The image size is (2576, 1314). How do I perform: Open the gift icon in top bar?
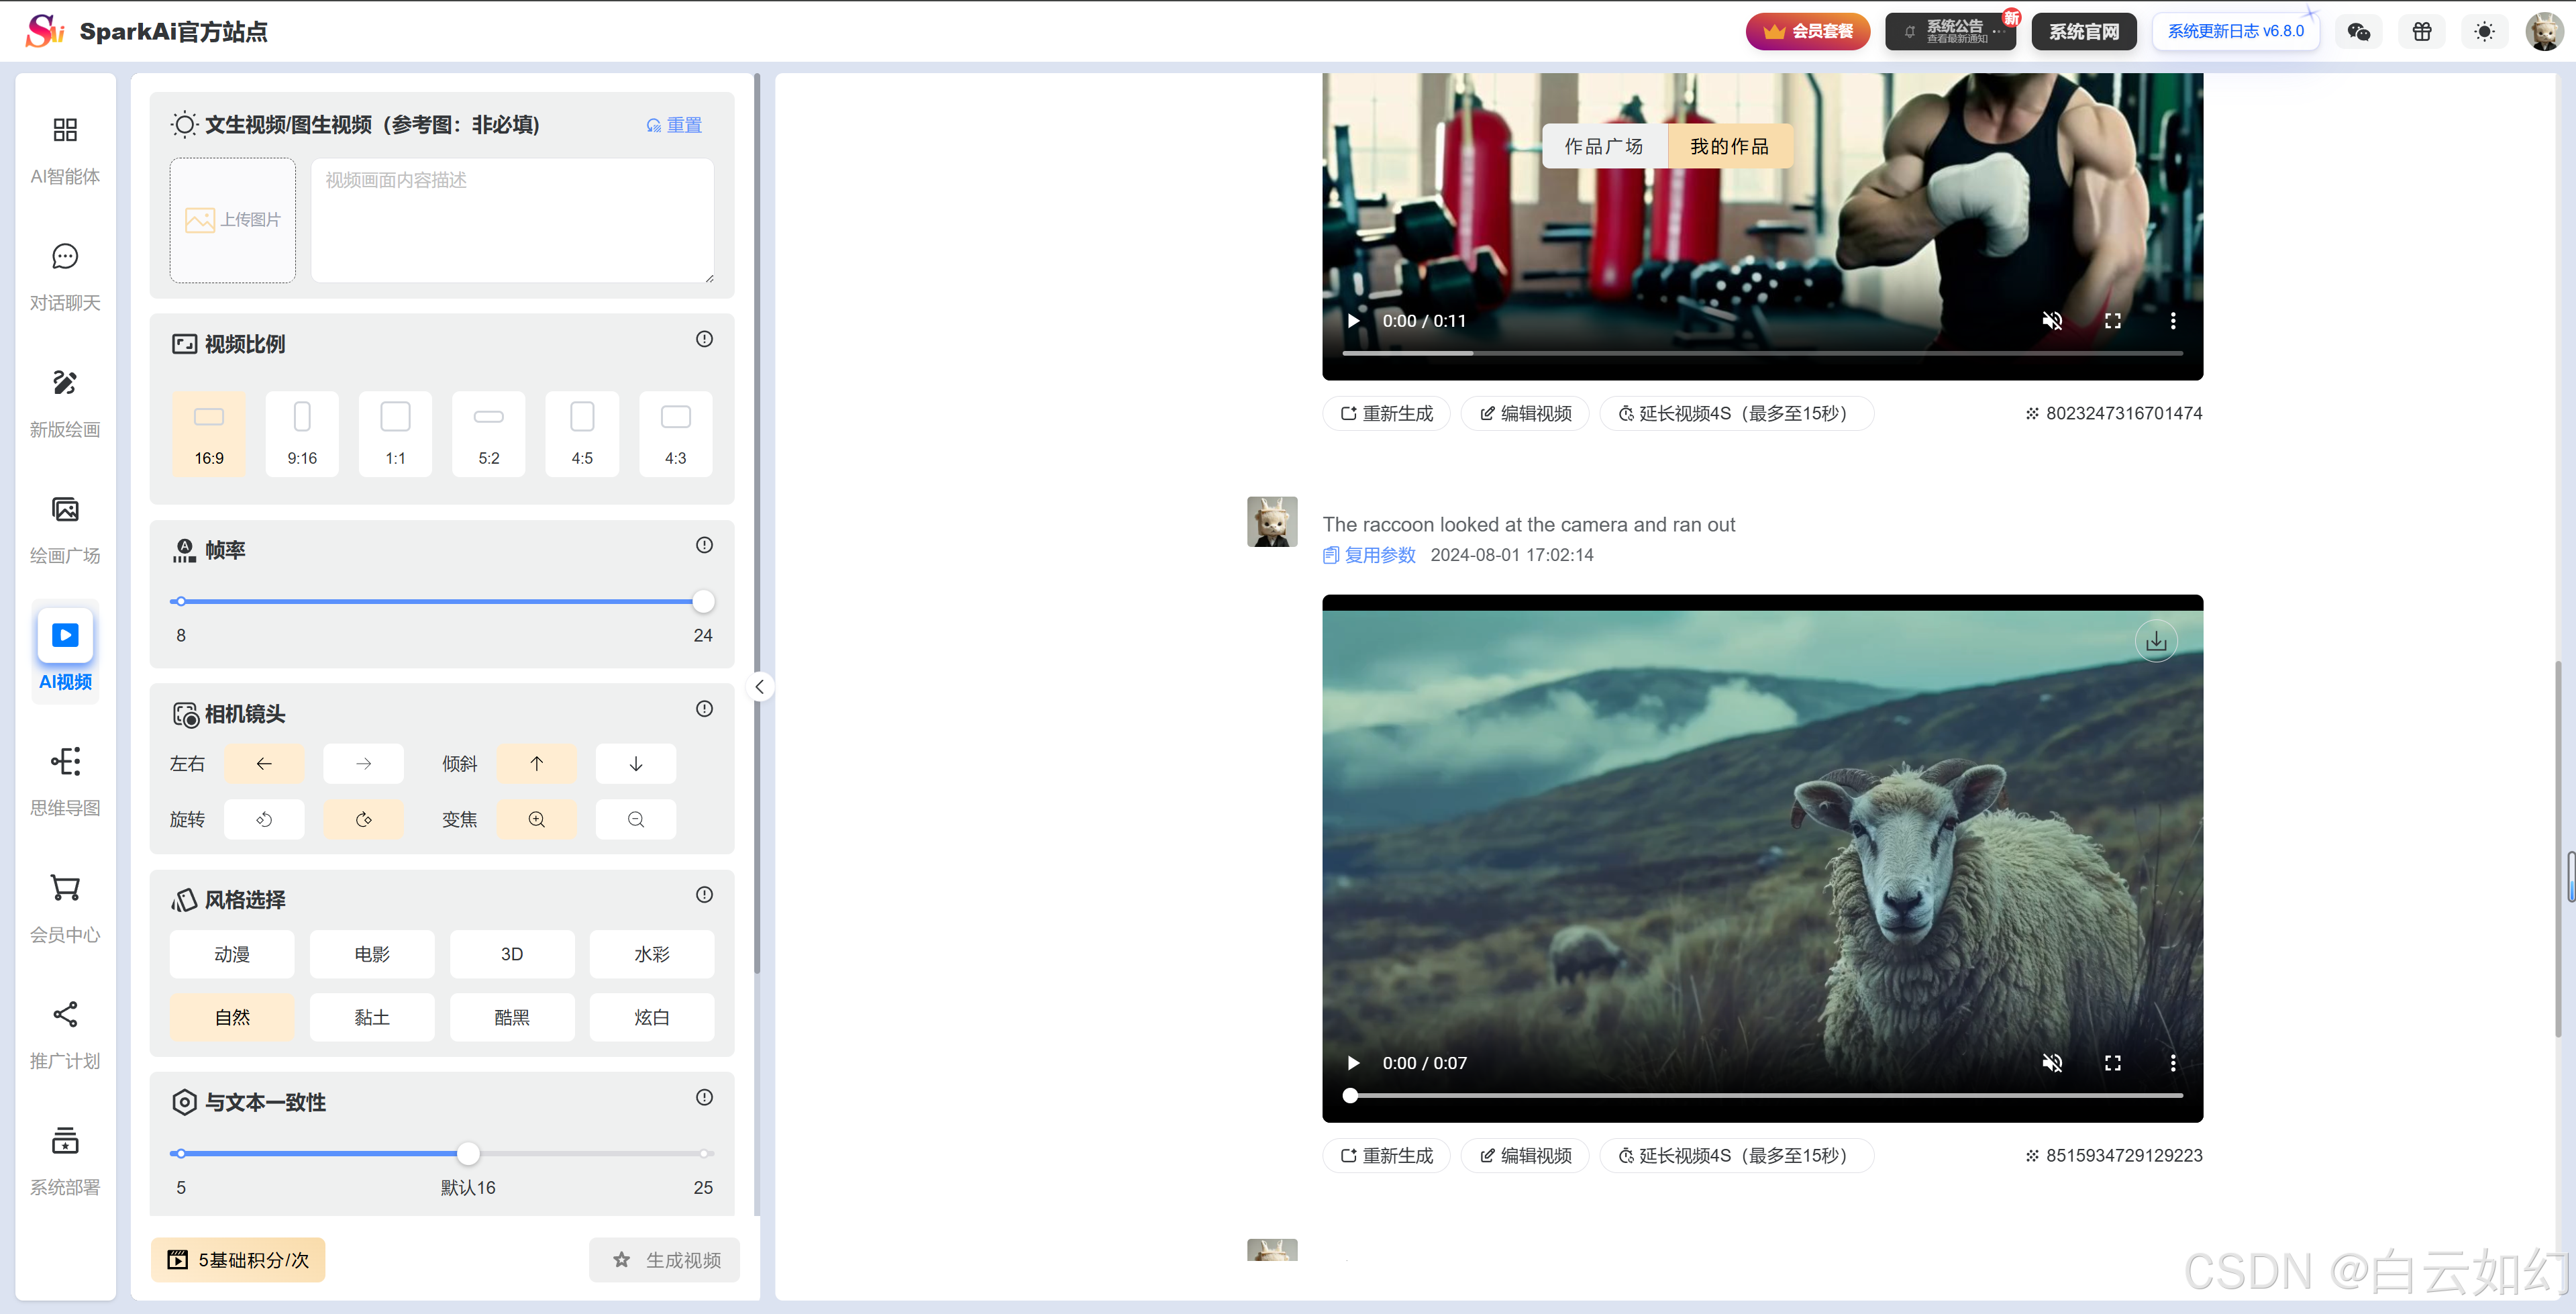coord(2422,32)
